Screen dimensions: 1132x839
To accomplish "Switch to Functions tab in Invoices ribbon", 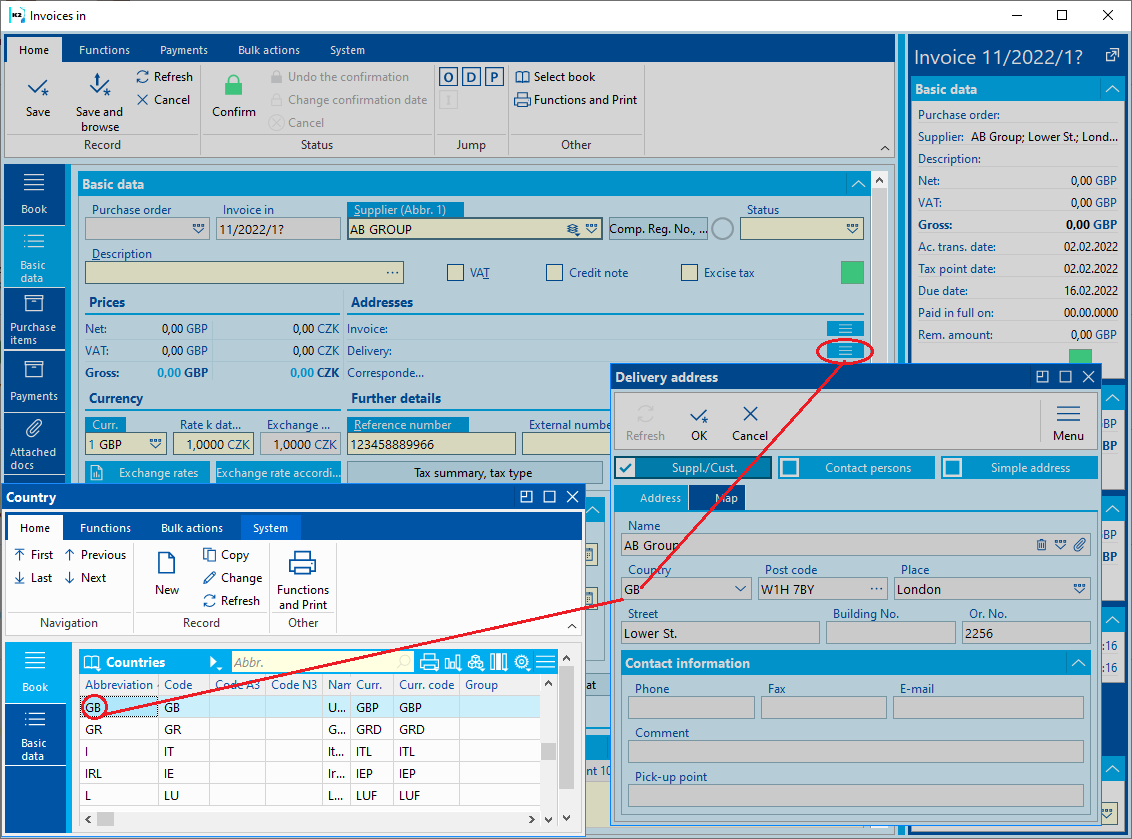I will (x=105, y=50).
